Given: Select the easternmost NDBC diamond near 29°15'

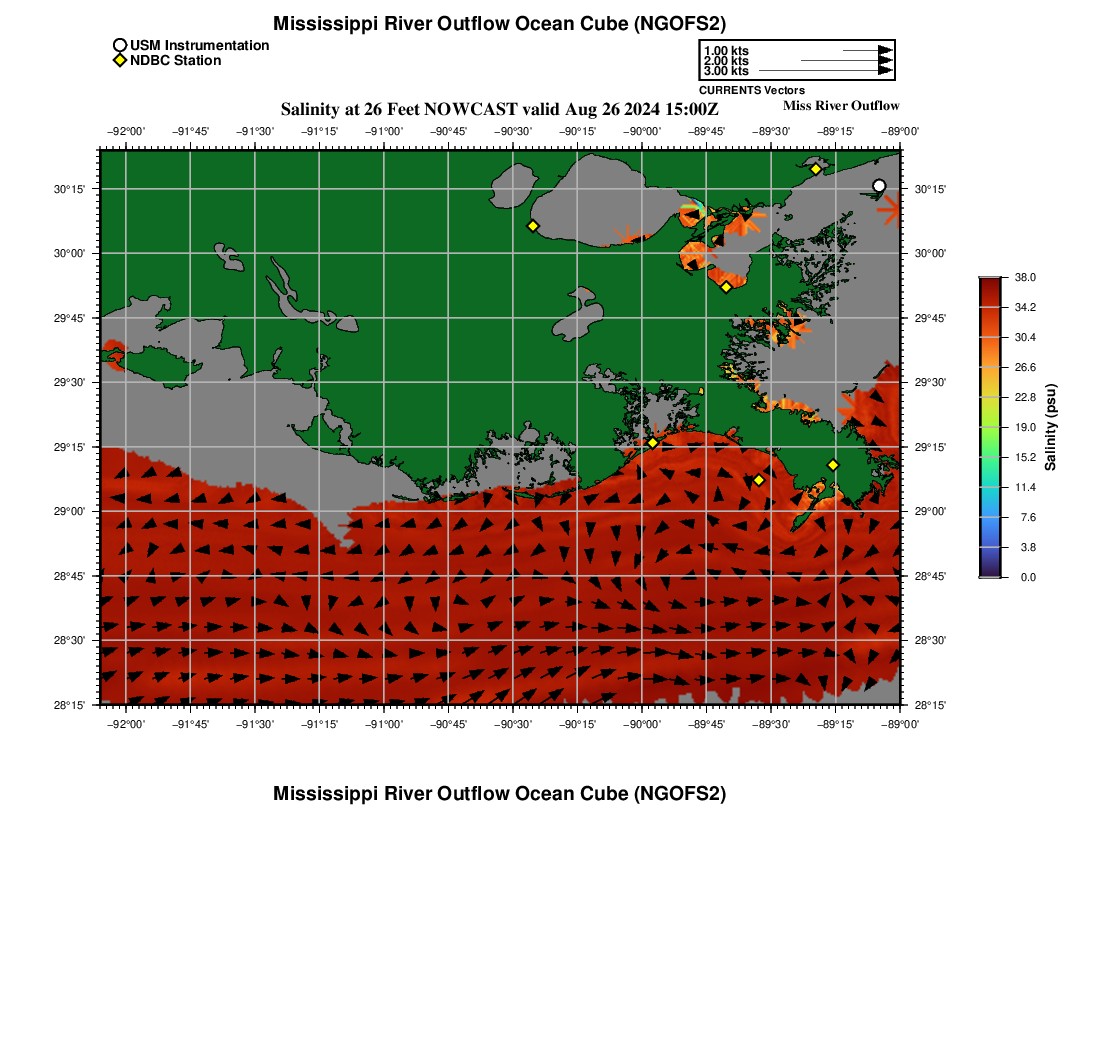Looking at the screenshot, I should point(833,465).
